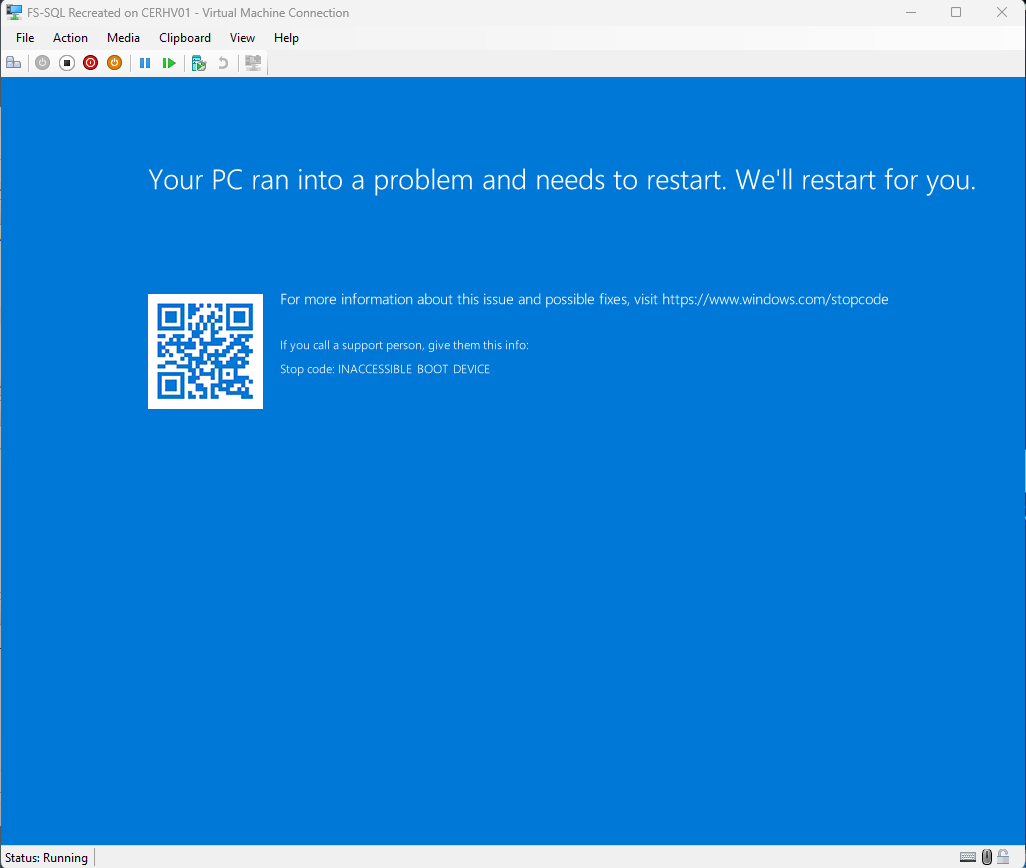Viewport: 1026px width, 868px height.
Task: Open the Media menu
Action: (x=123, y=38)
